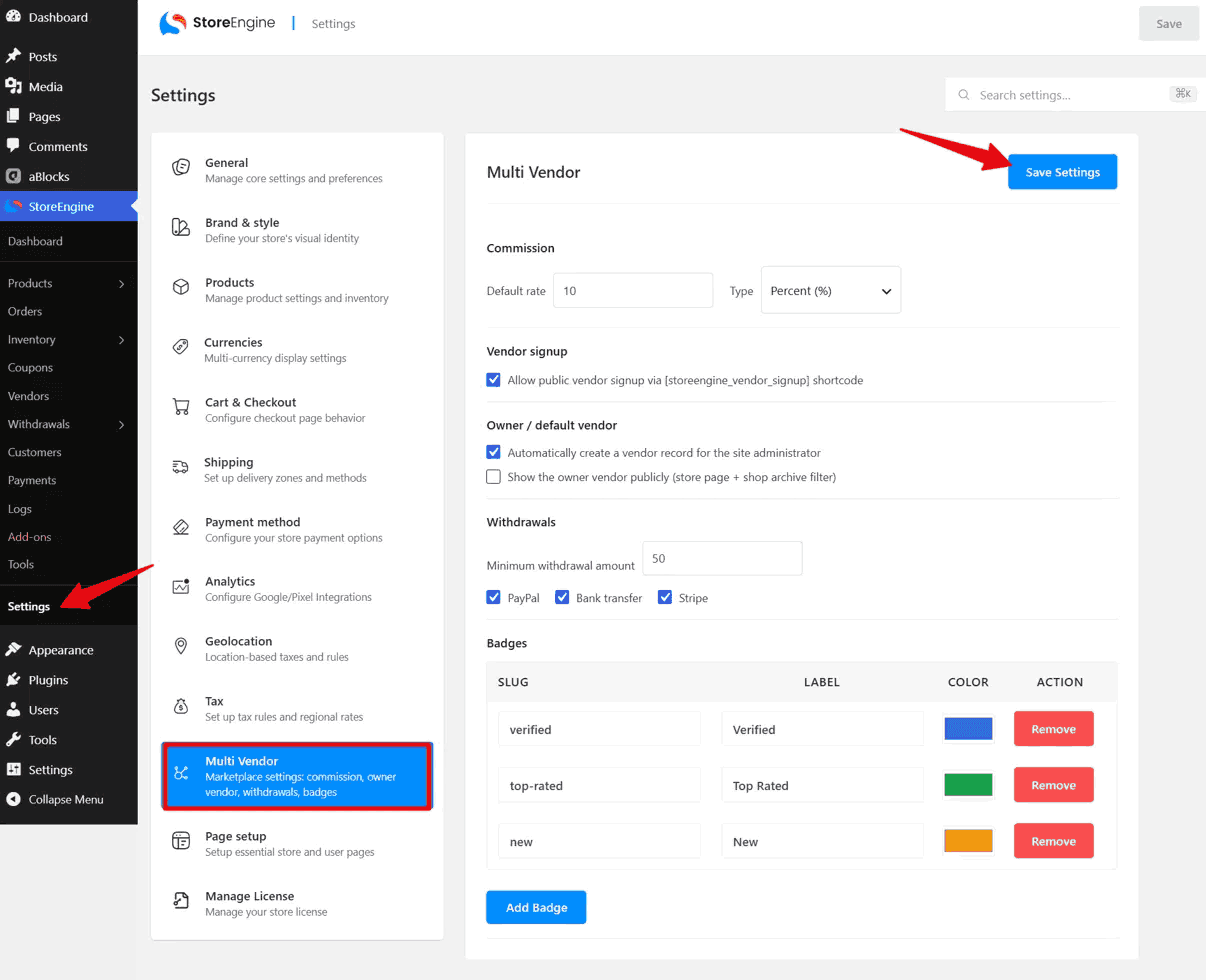Click the Save Settings button
The image size is (1206, 980).
[x=1062, y=172]
